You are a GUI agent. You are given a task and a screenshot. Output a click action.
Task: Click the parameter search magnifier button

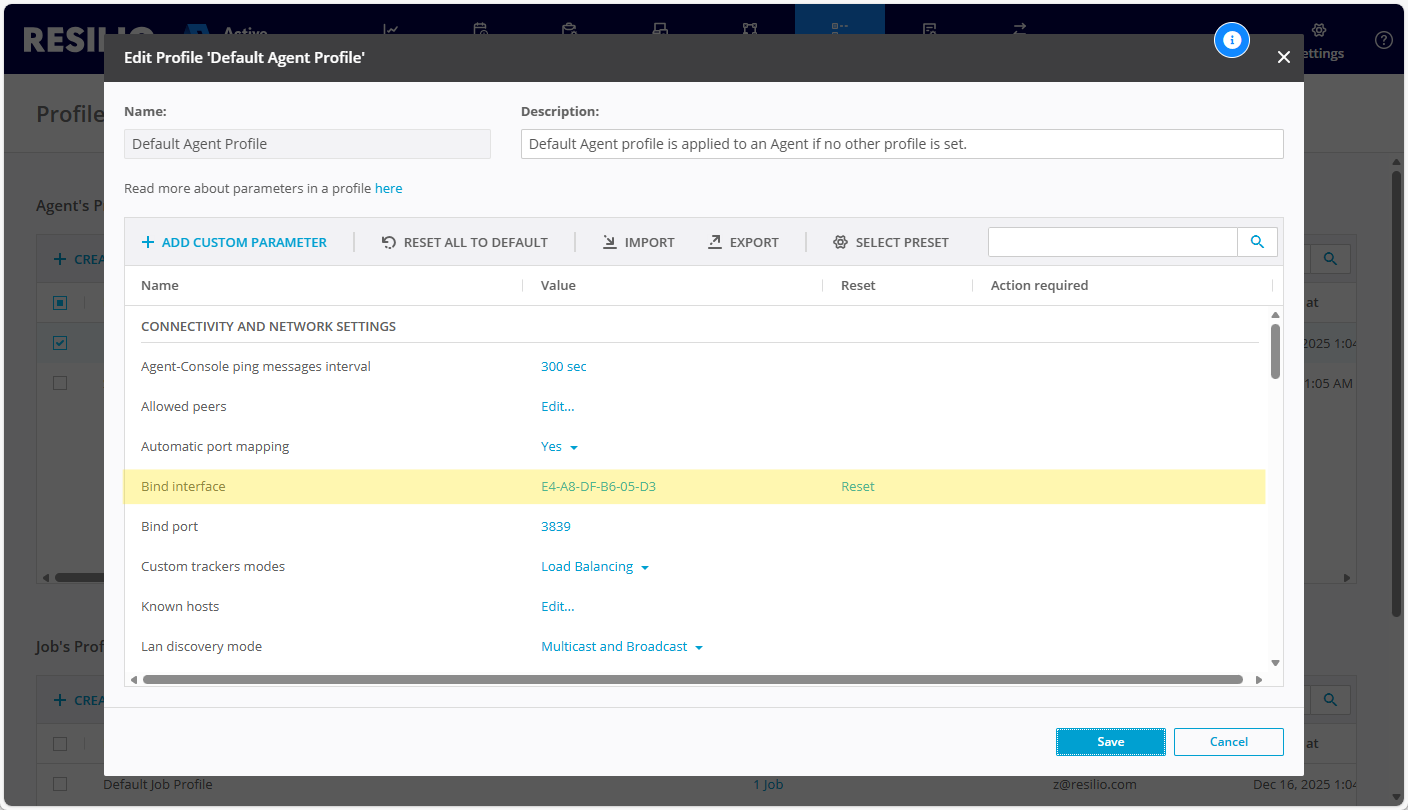(1257, 242)
